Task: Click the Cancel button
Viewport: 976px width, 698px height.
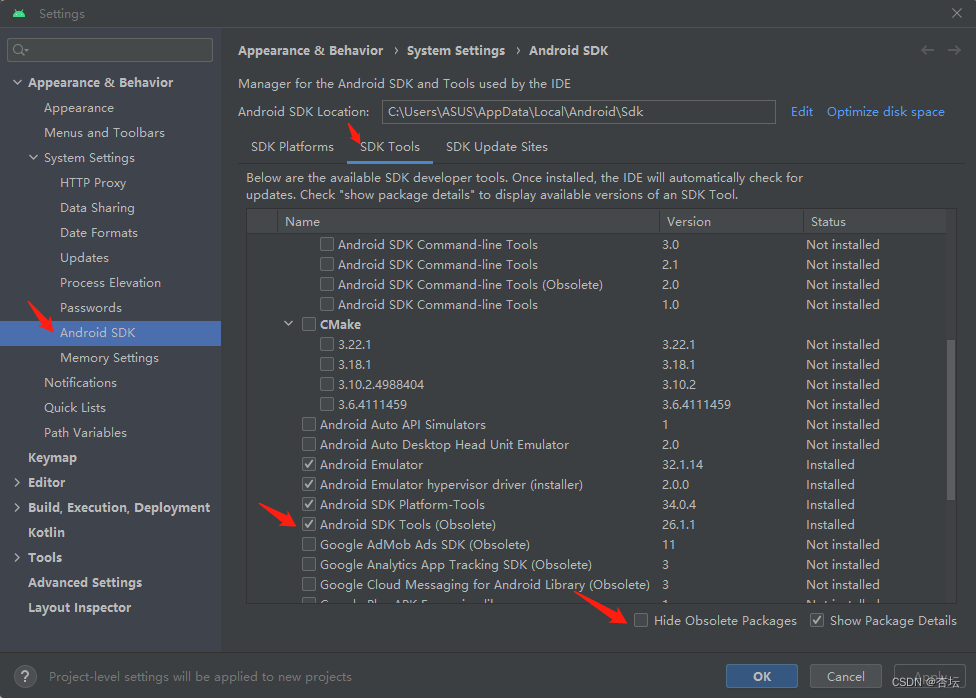Action: (845, 676)
